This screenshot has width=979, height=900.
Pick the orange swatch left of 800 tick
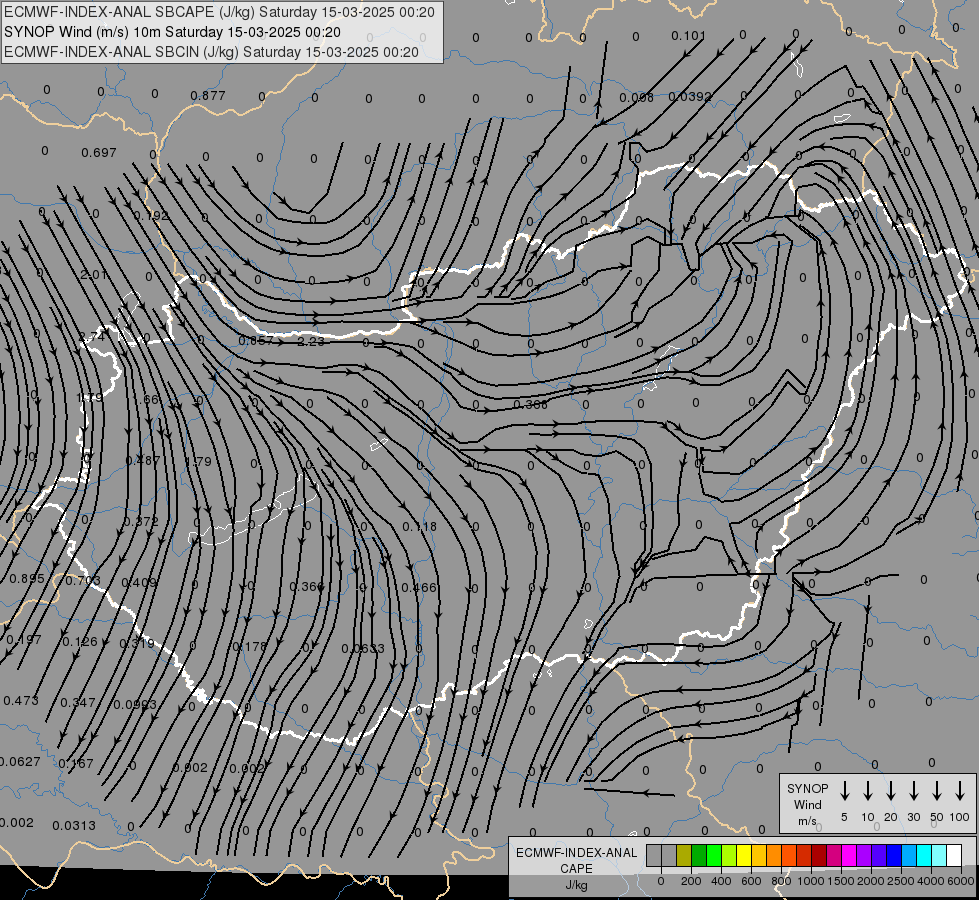[774, 855]
